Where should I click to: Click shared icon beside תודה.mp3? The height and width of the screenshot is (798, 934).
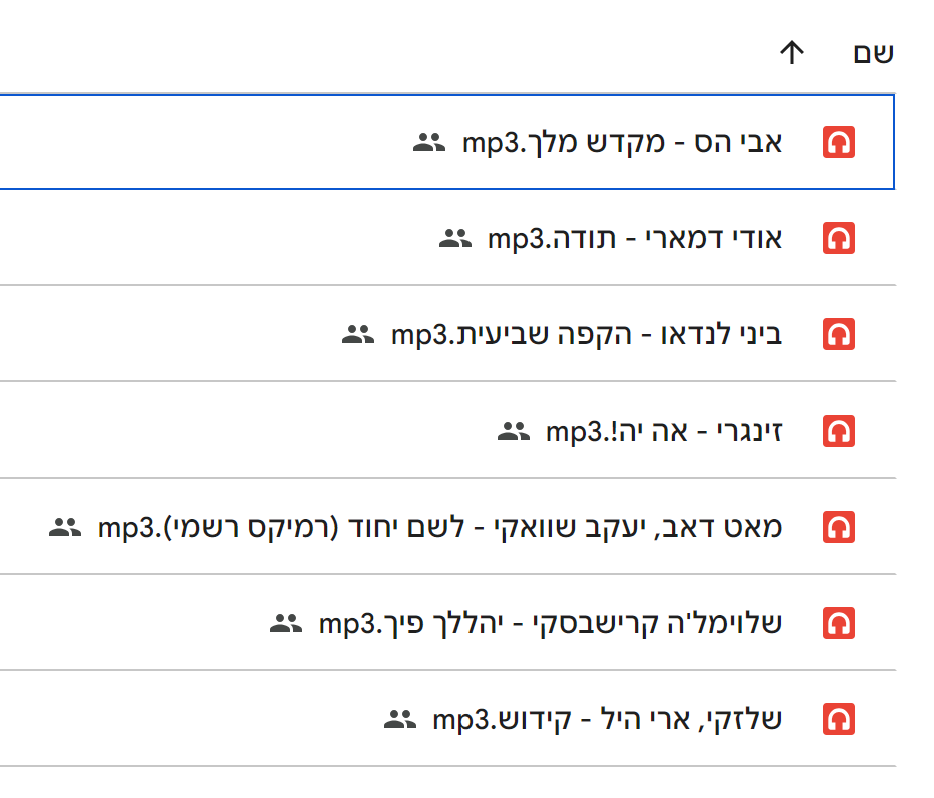(455, 238)
